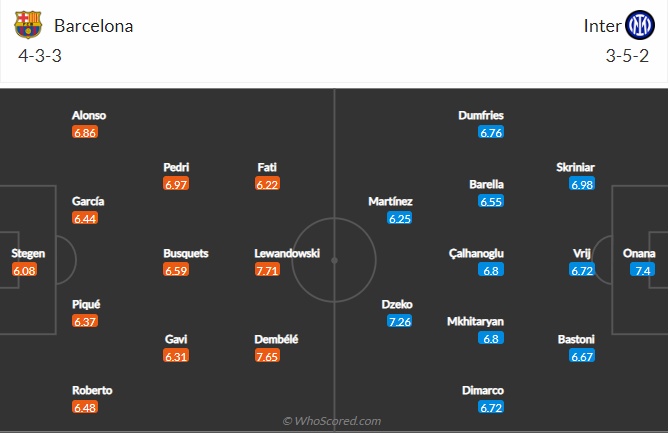Open the Inter team name link
Screen dimensions: 669x433
601,26
